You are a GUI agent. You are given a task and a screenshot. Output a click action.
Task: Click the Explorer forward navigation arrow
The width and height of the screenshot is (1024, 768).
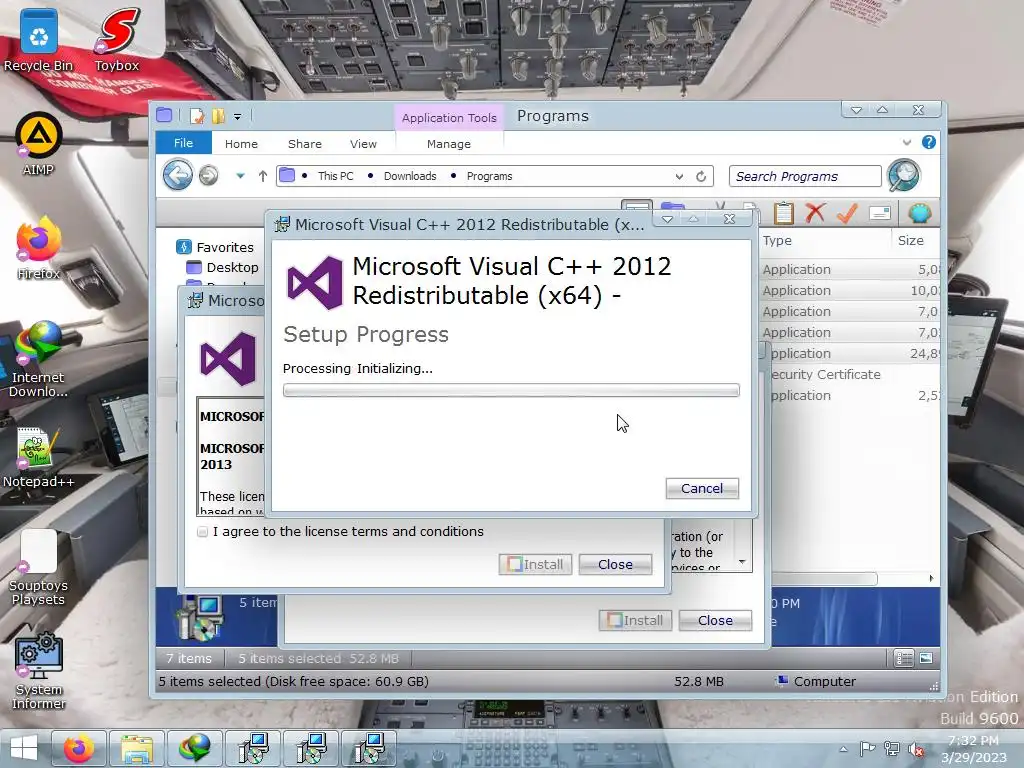[209, 175]
